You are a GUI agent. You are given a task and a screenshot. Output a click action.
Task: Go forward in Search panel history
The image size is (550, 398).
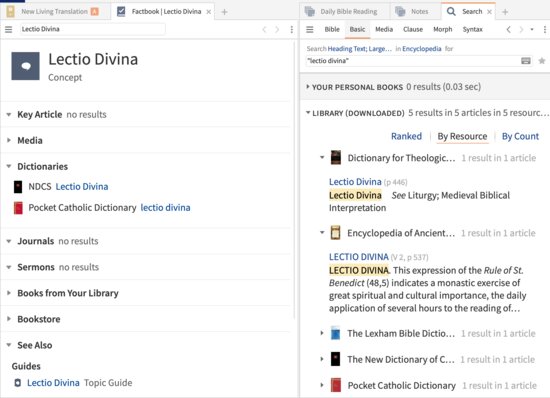(x=521, y=29)
